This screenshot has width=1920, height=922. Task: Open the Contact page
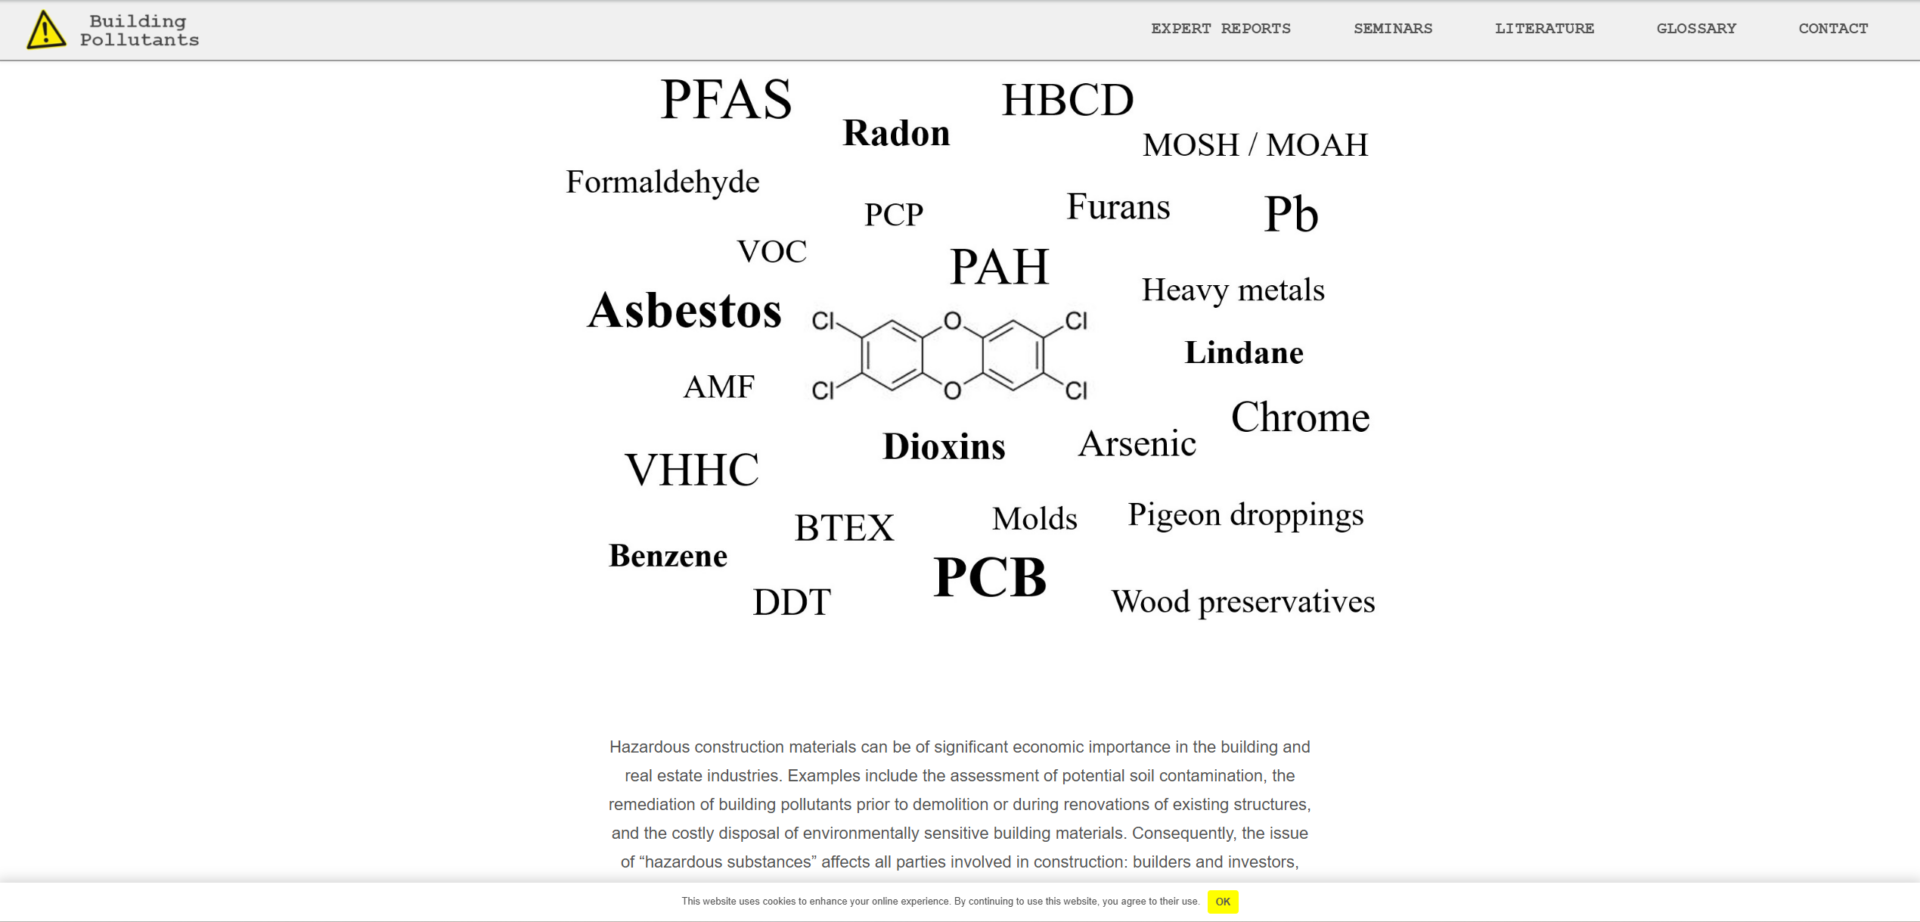pyautogui.click(x=1832, y=29)
